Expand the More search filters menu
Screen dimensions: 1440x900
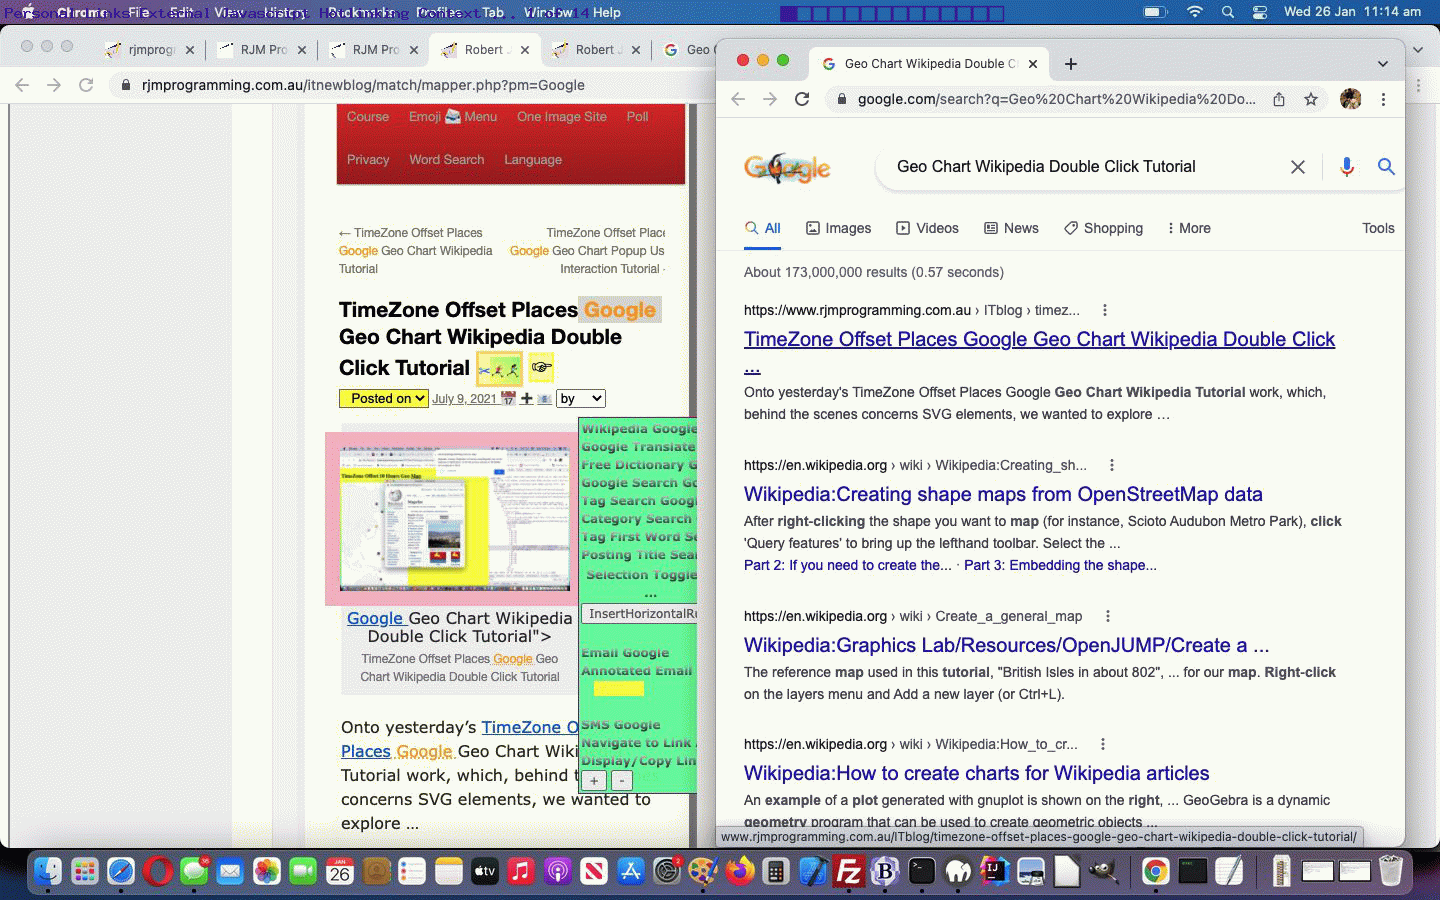1188,228
